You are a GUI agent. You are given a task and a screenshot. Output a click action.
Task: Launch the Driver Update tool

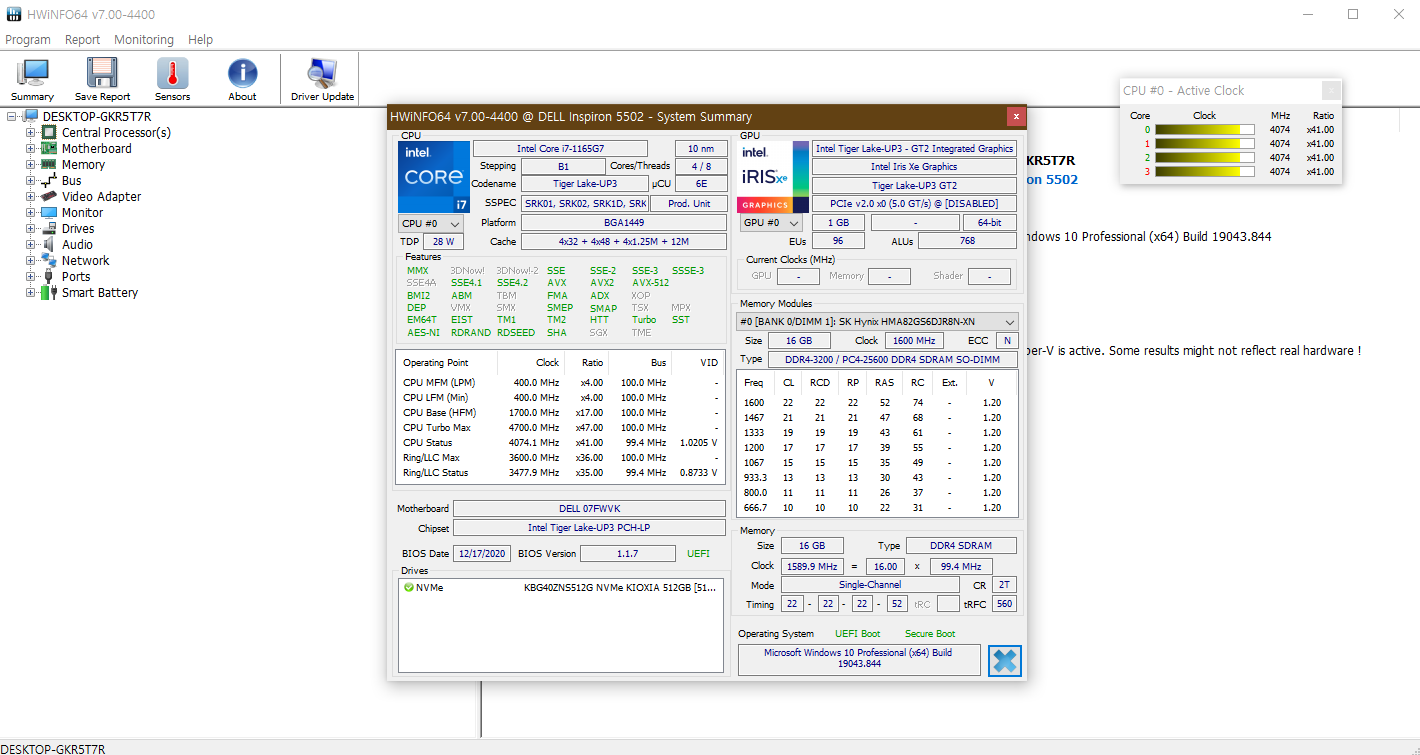pyautogui.click(x=322, y=73)
